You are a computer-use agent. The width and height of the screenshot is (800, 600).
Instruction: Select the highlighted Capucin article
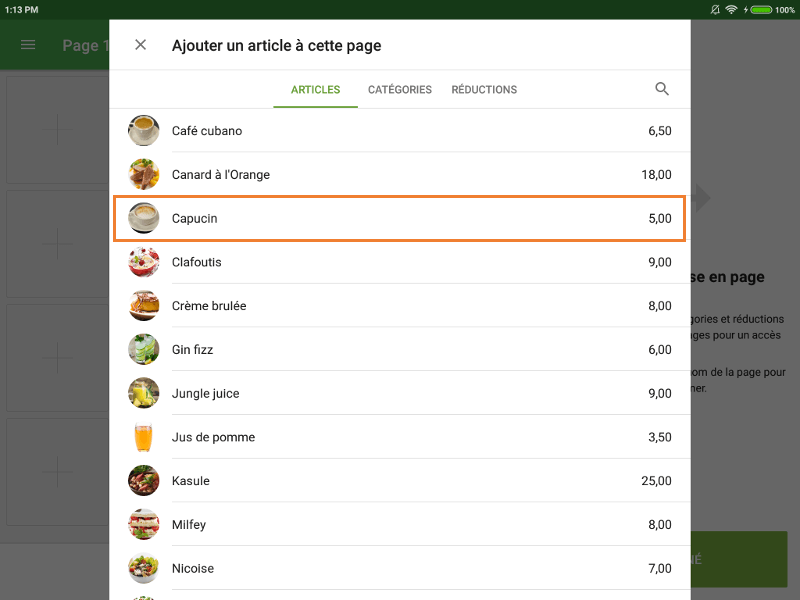(400, 218)
